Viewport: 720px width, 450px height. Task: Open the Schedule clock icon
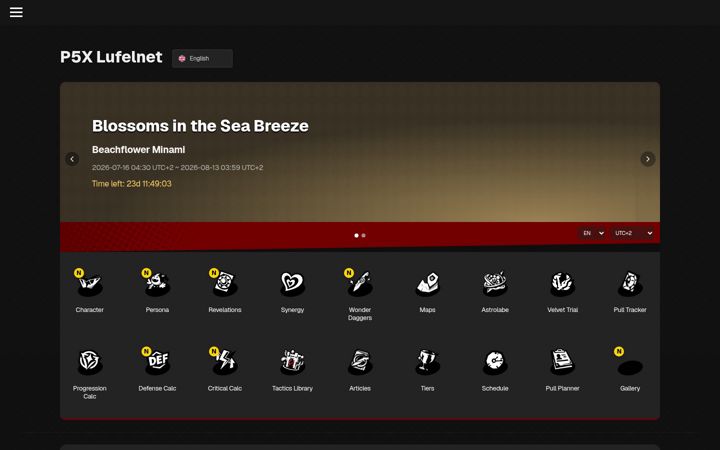(495, 361)
